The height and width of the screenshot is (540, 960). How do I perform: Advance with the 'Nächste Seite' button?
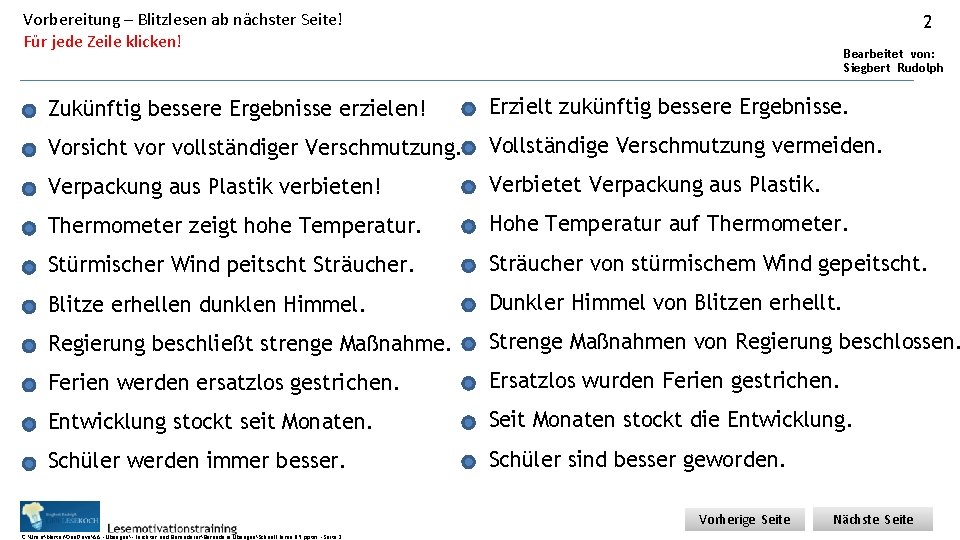point(873,519)
